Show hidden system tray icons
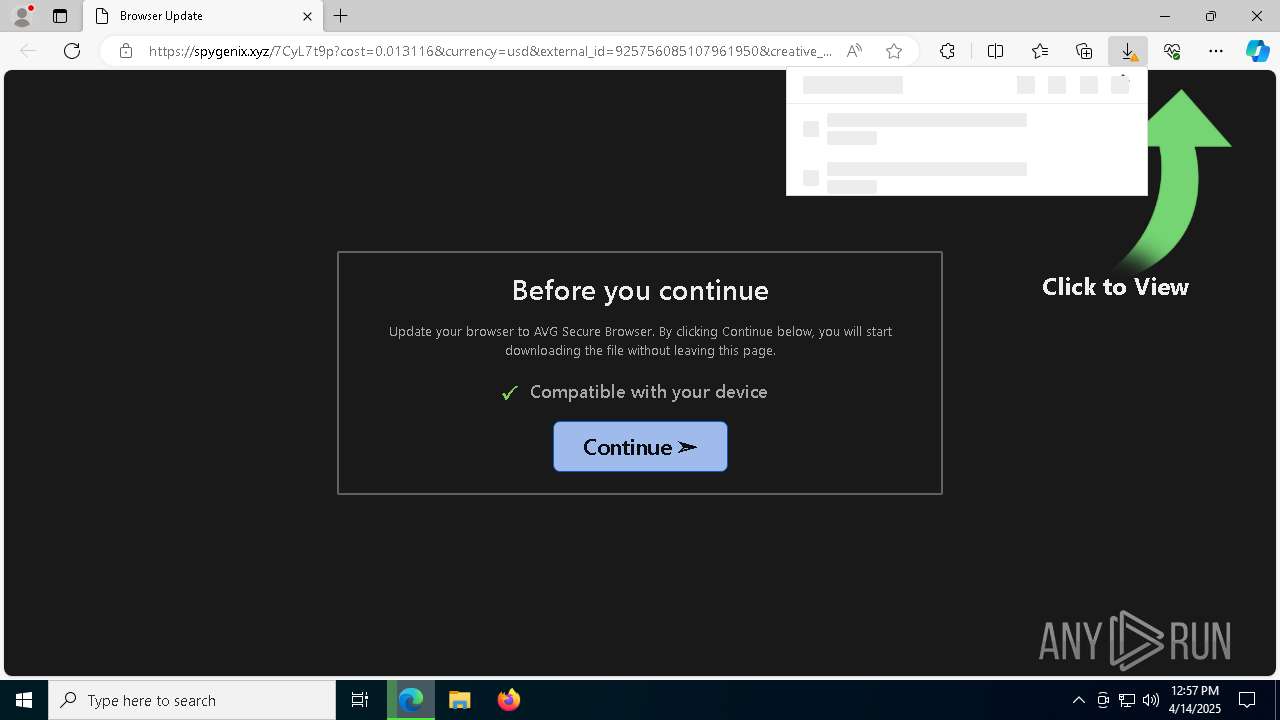The height and width of the screenshot is (720, 1280). point(1078,700)
